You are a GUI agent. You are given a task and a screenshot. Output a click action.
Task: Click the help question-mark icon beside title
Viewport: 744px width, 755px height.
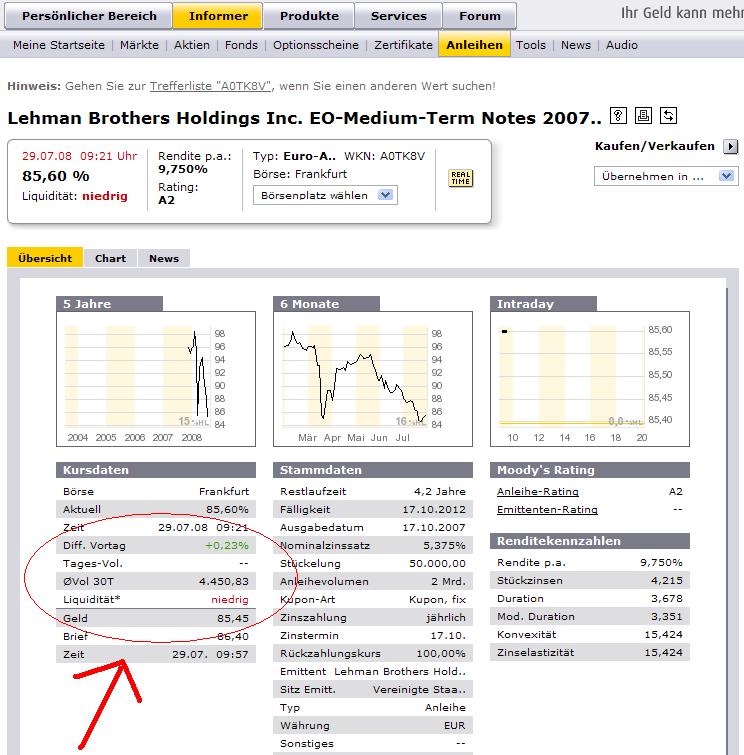[x=618, y=116]
